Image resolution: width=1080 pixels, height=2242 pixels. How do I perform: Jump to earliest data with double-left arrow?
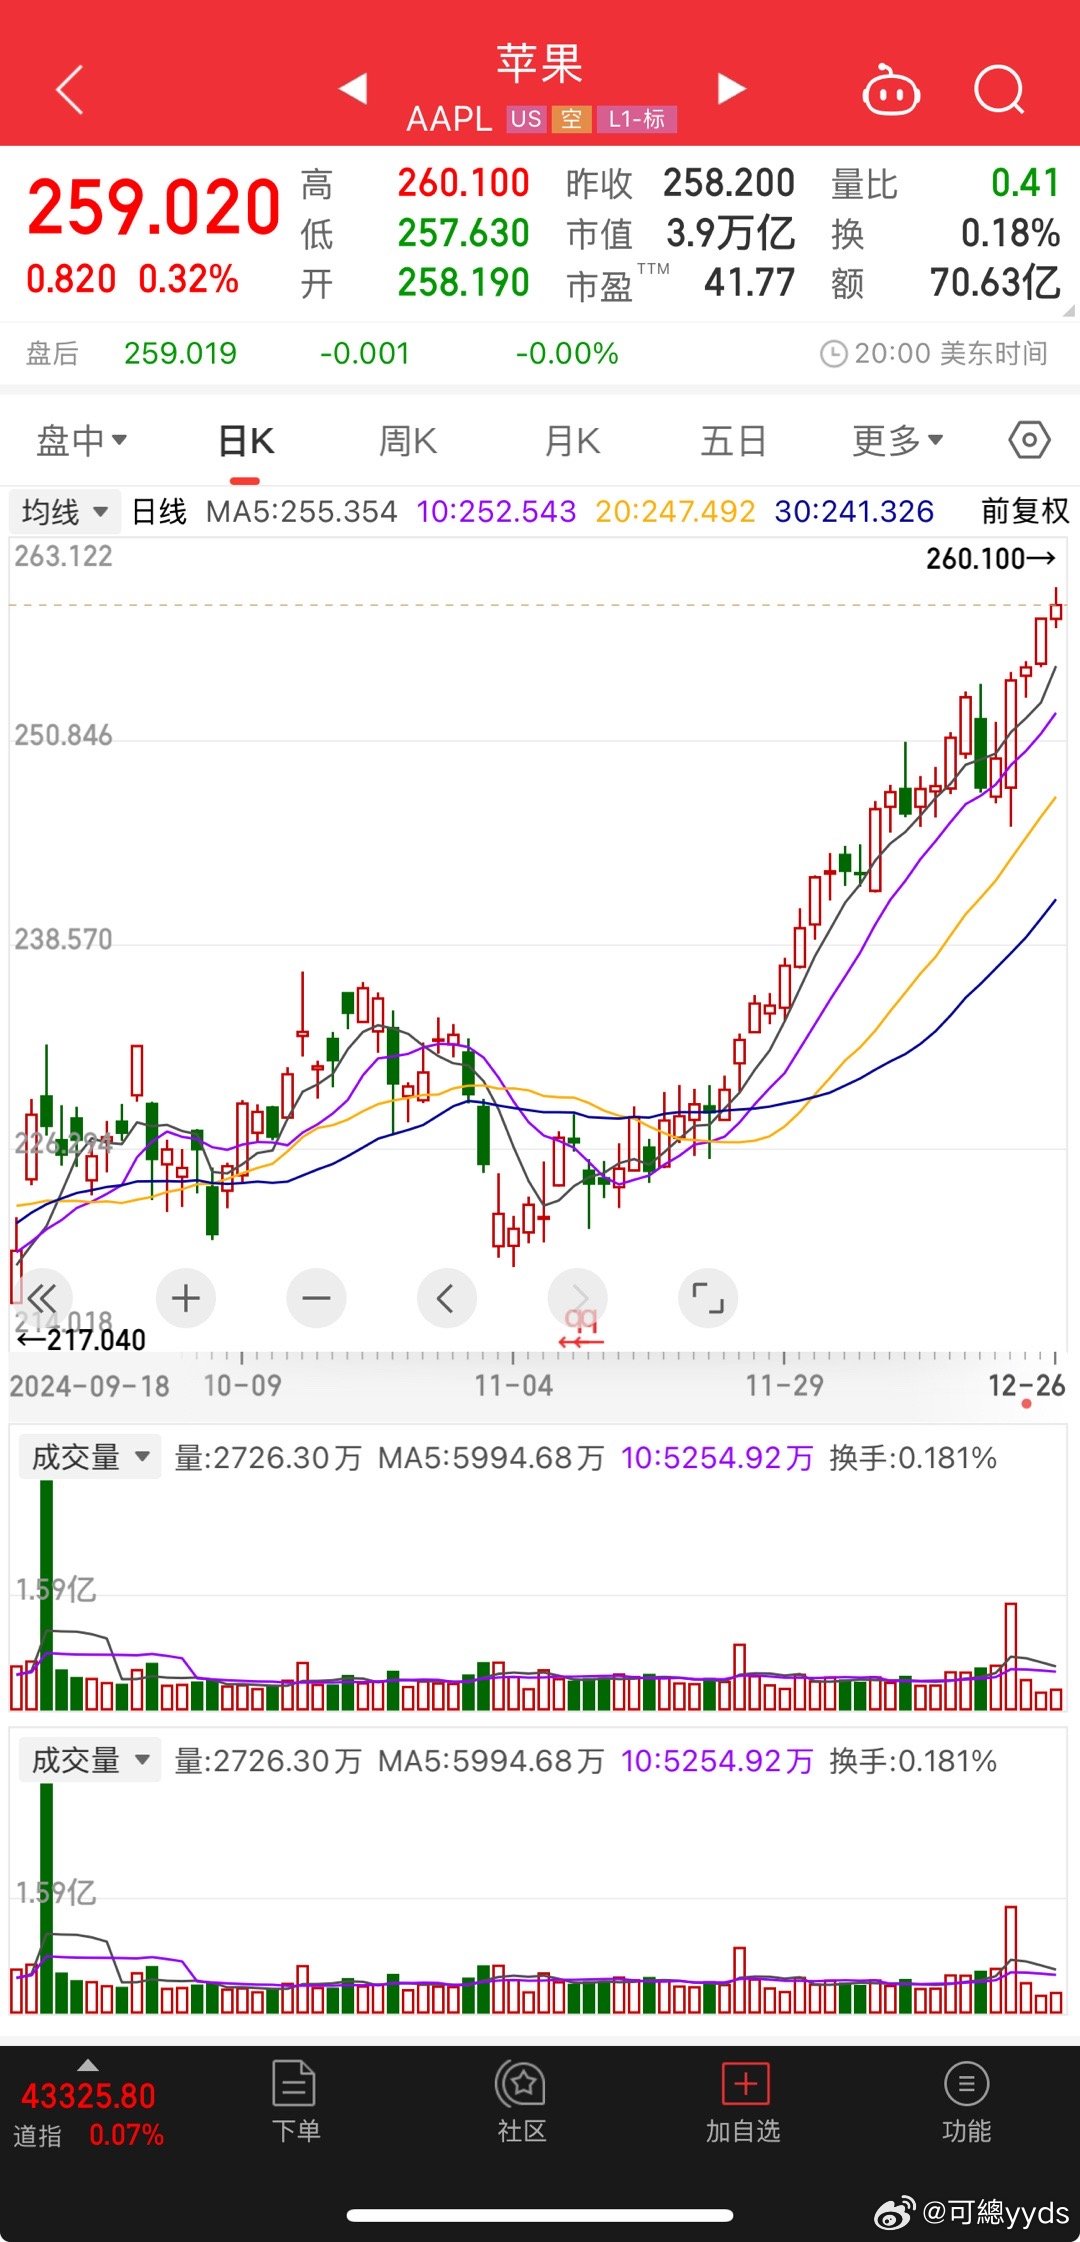[x=42, y=1298]
